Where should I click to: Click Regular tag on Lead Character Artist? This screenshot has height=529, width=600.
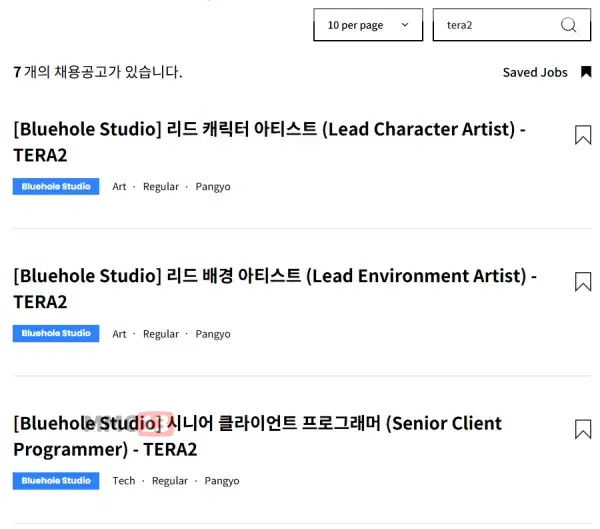161,187
